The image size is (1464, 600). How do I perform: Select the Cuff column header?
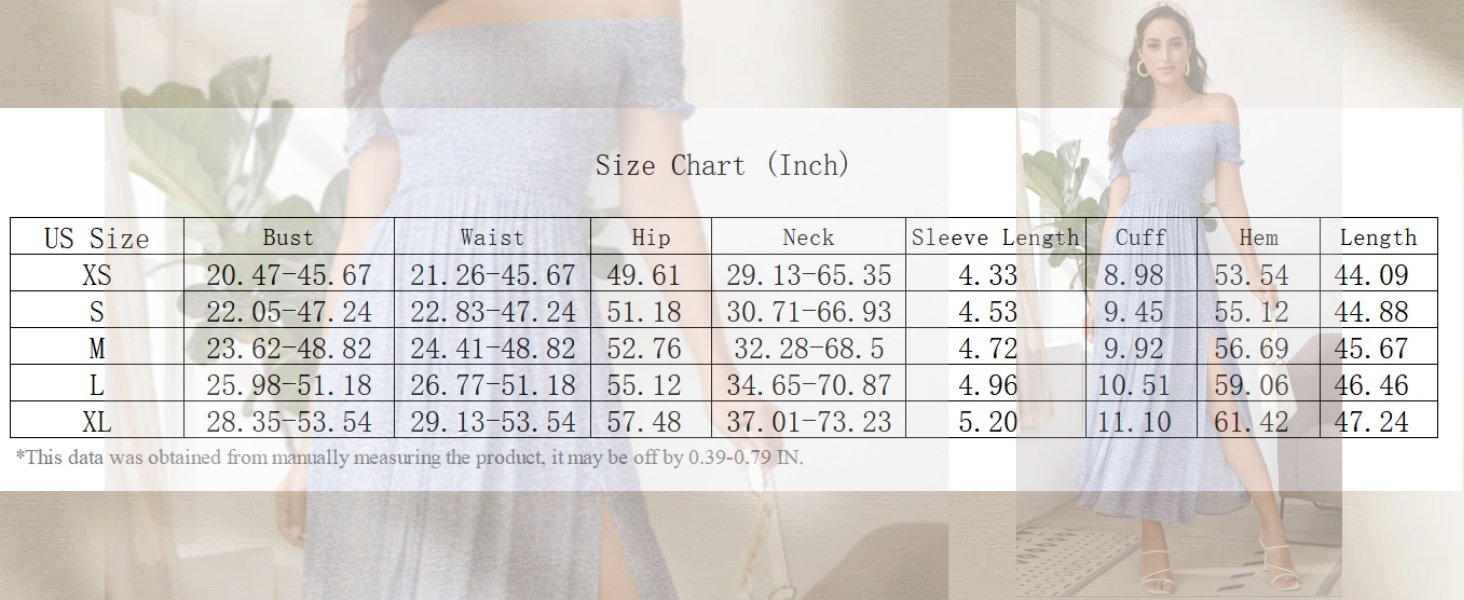(1141, 238)
